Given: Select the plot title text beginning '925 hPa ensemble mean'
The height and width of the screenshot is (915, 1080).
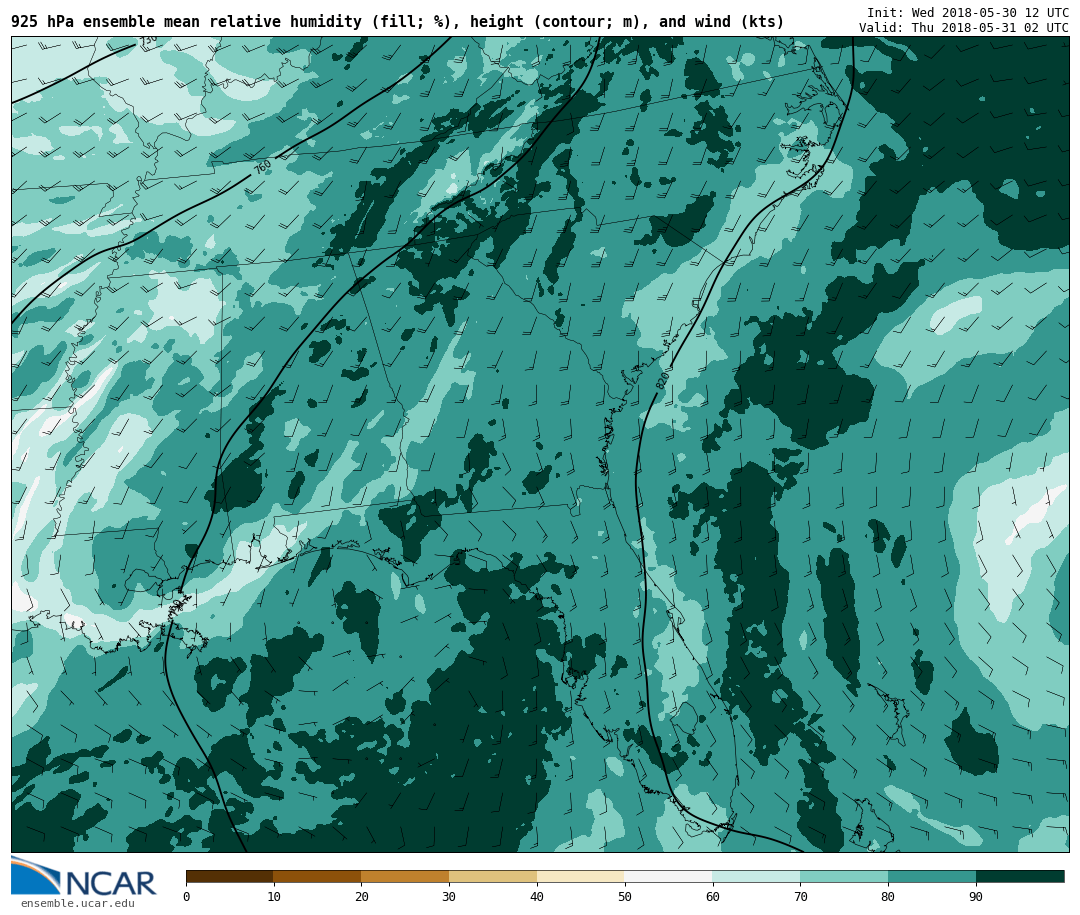Looking at the screenshot, I should 397,22.
